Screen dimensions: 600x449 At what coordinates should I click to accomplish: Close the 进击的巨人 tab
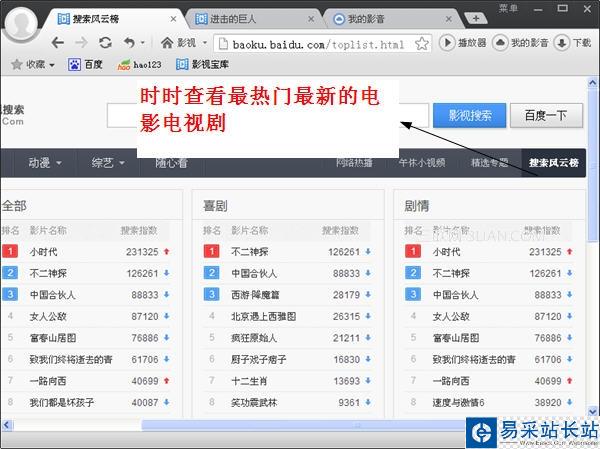(x=311, y=19)
